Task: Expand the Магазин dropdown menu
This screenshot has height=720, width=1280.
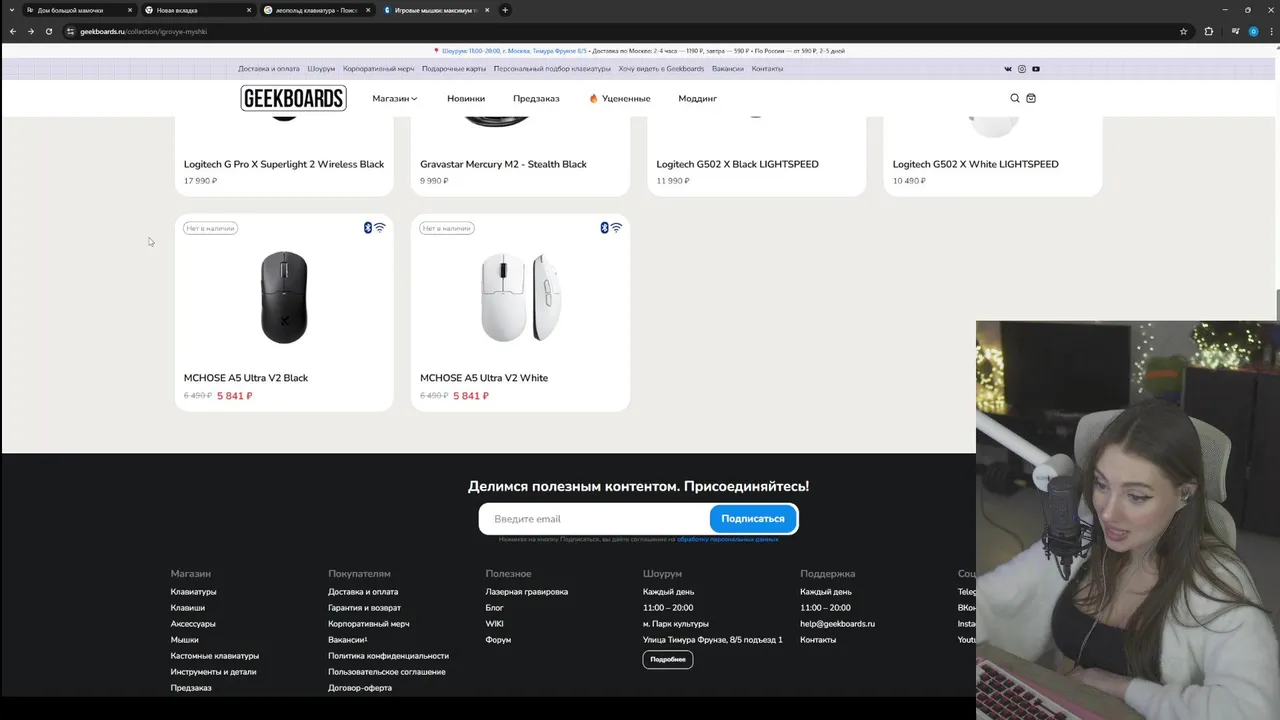Action: (394, 99)
